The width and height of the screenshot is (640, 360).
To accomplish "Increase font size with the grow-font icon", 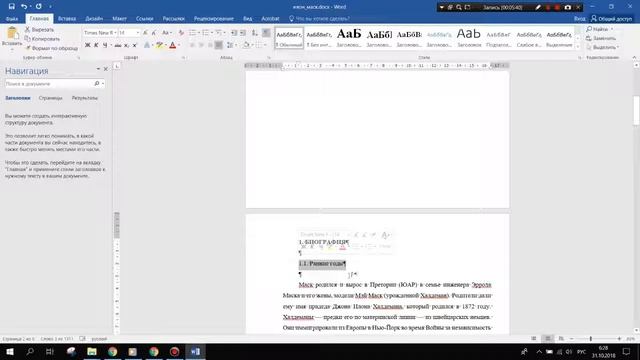I will 145,33.
